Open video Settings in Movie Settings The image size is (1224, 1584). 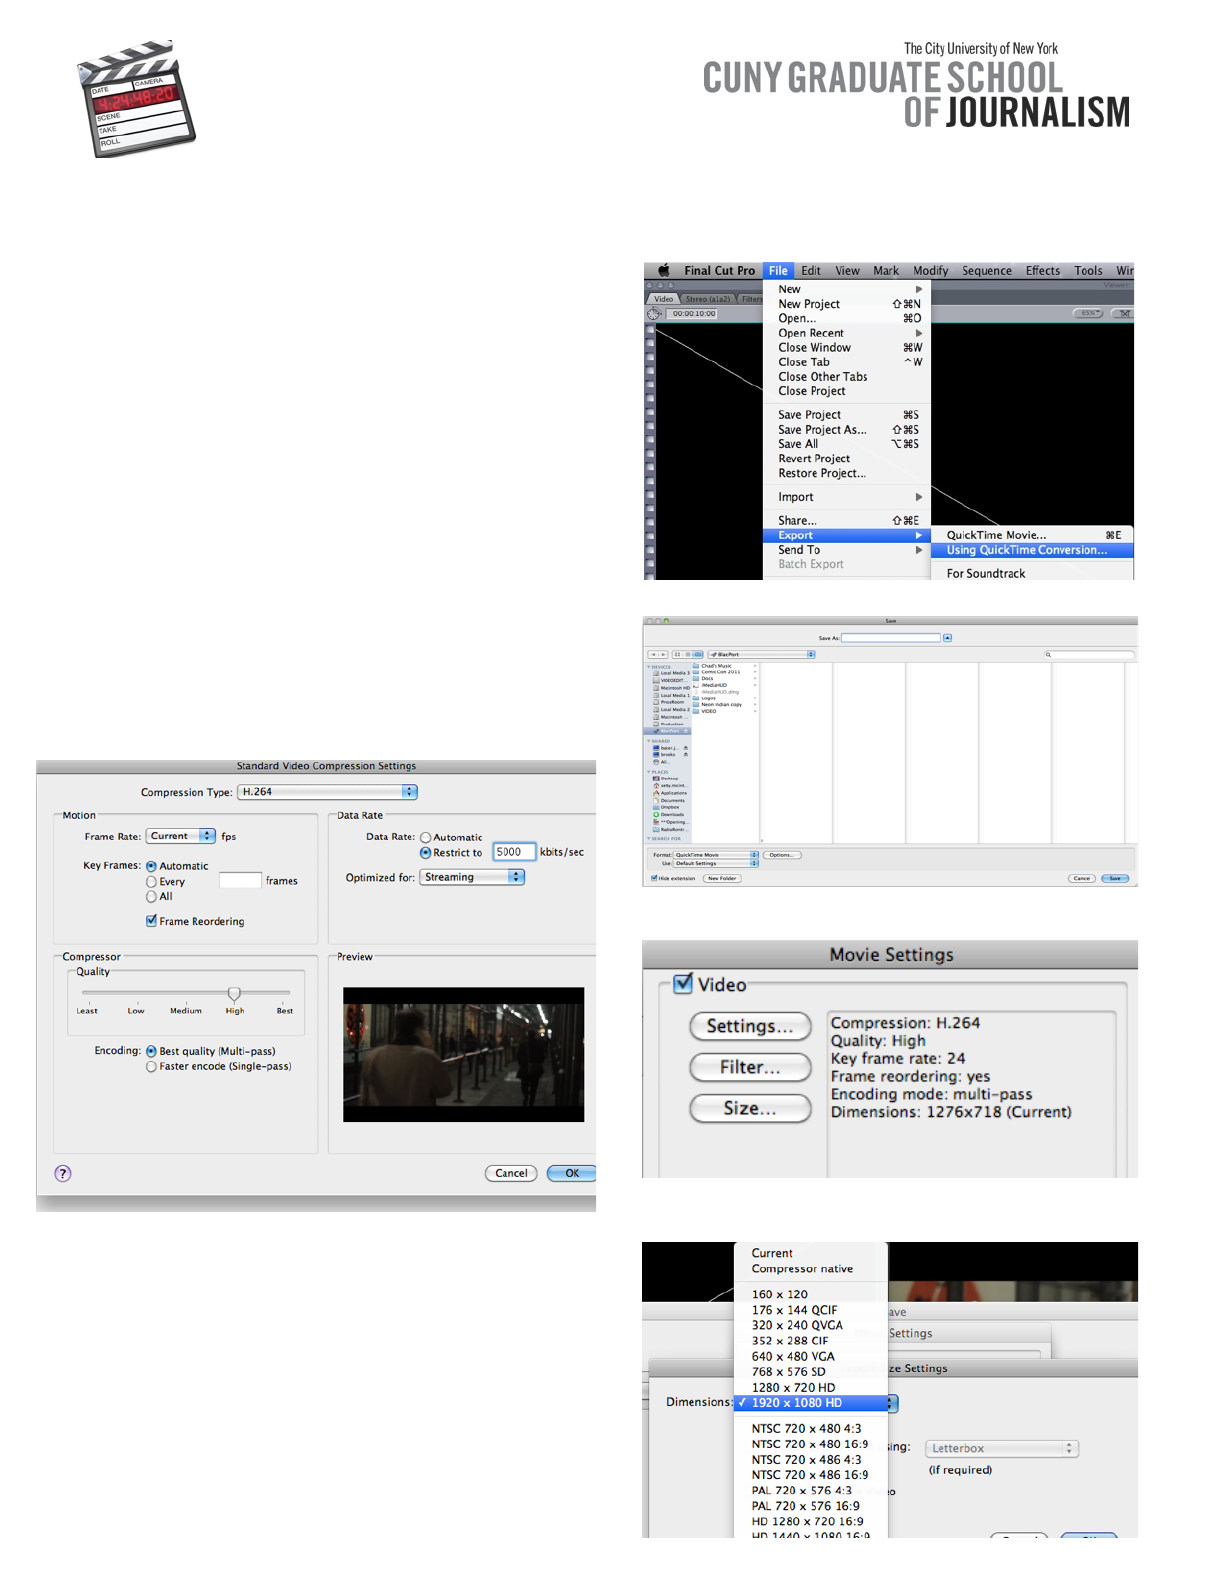coord(750,1026)
